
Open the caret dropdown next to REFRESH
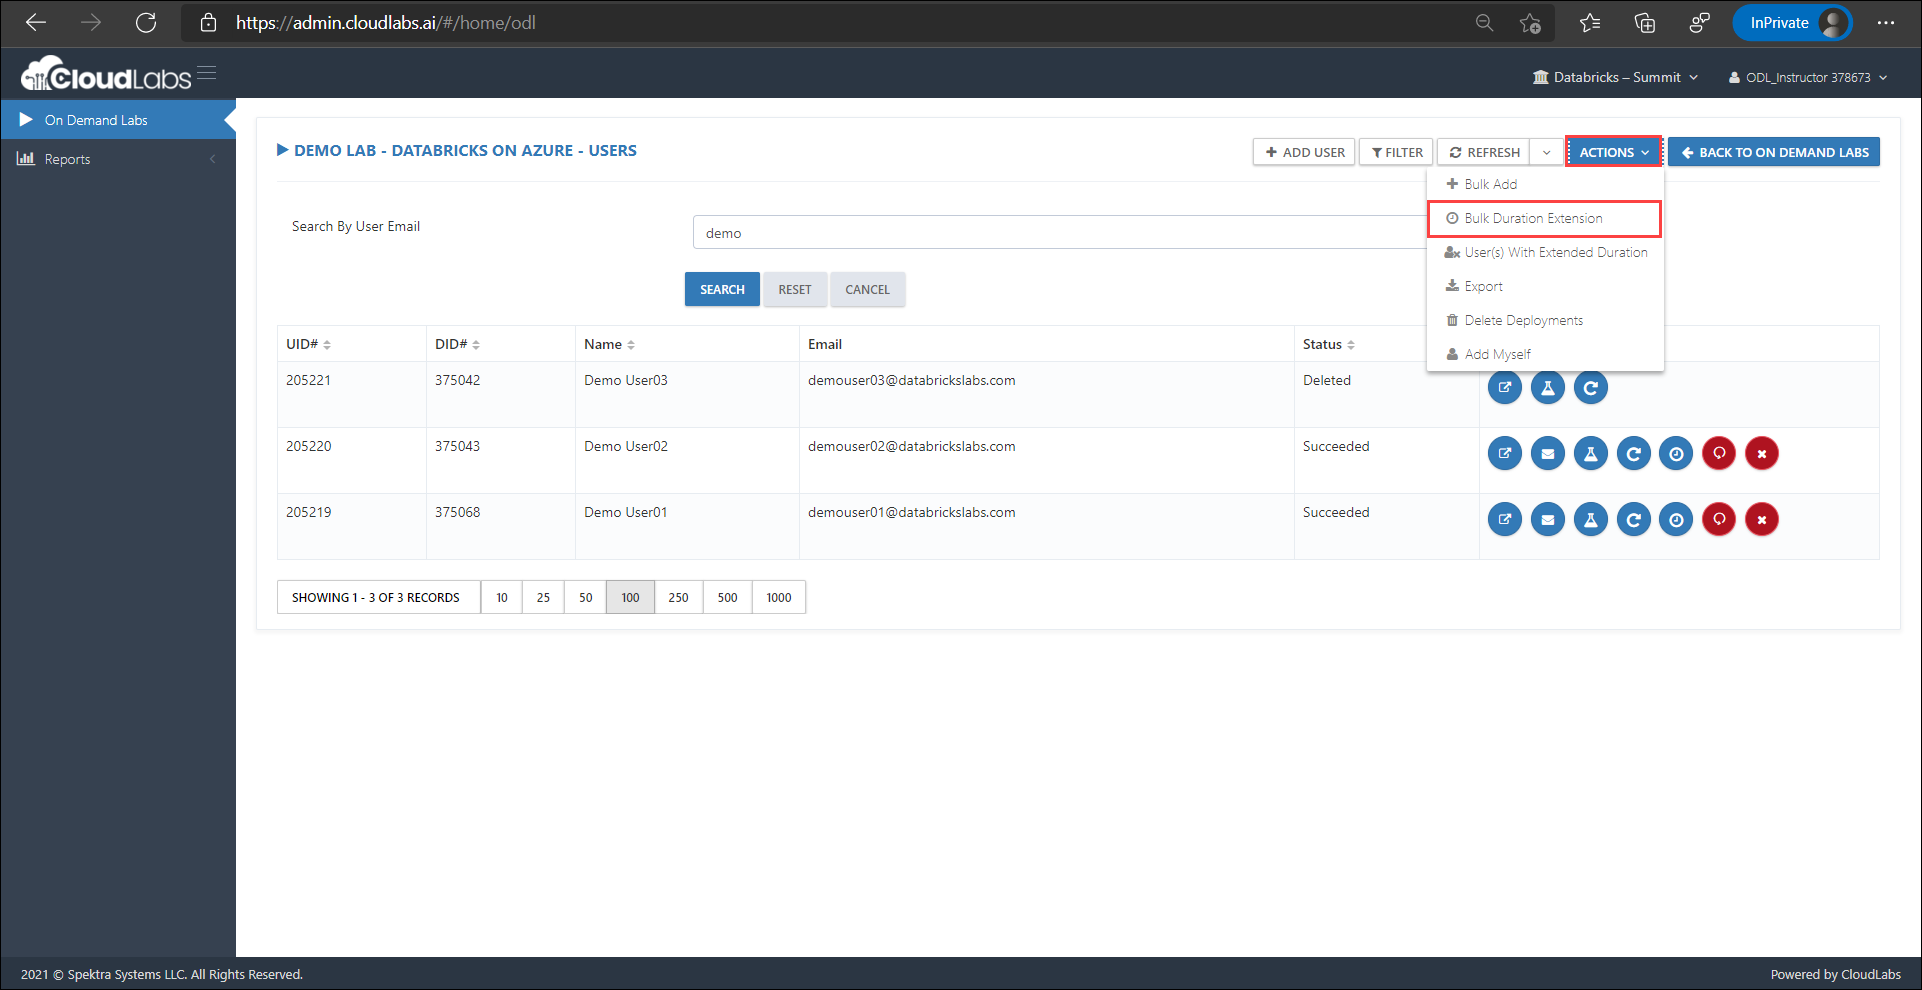pyautogui.click(x=1547, y=152)
